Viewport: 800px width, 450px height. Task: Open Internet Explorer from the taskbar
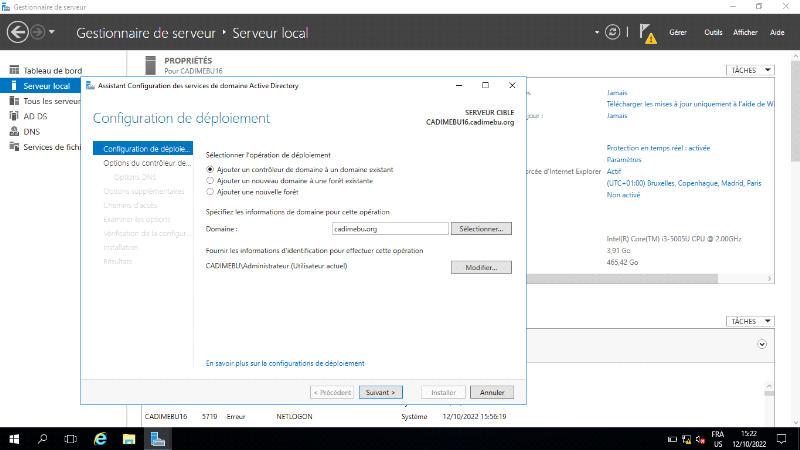coord(100,438)
